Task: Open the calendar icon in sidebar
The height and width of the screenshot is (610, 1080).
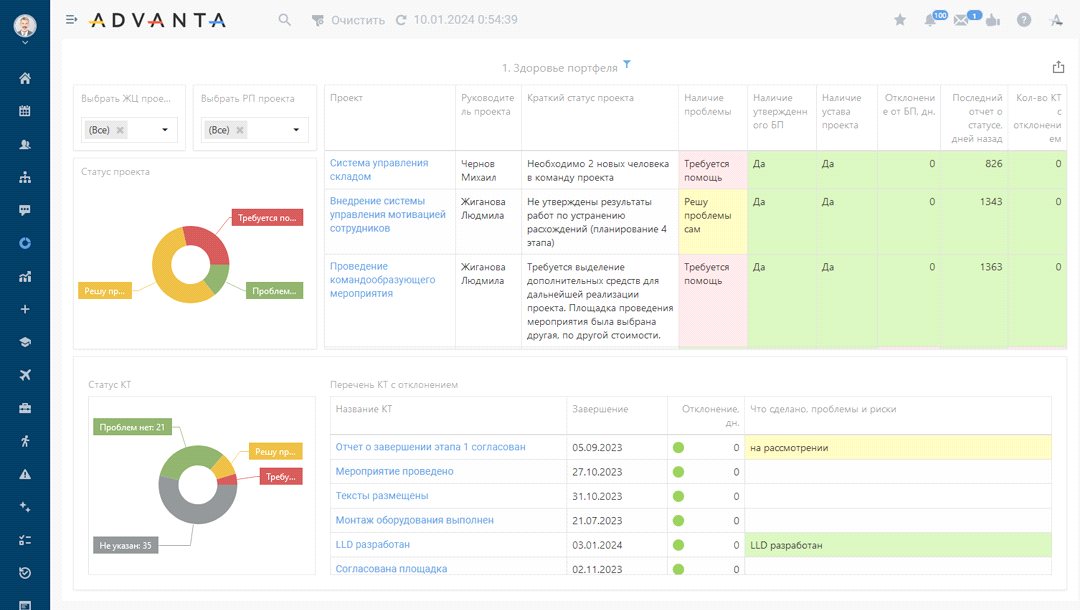Action: point(25,111)
